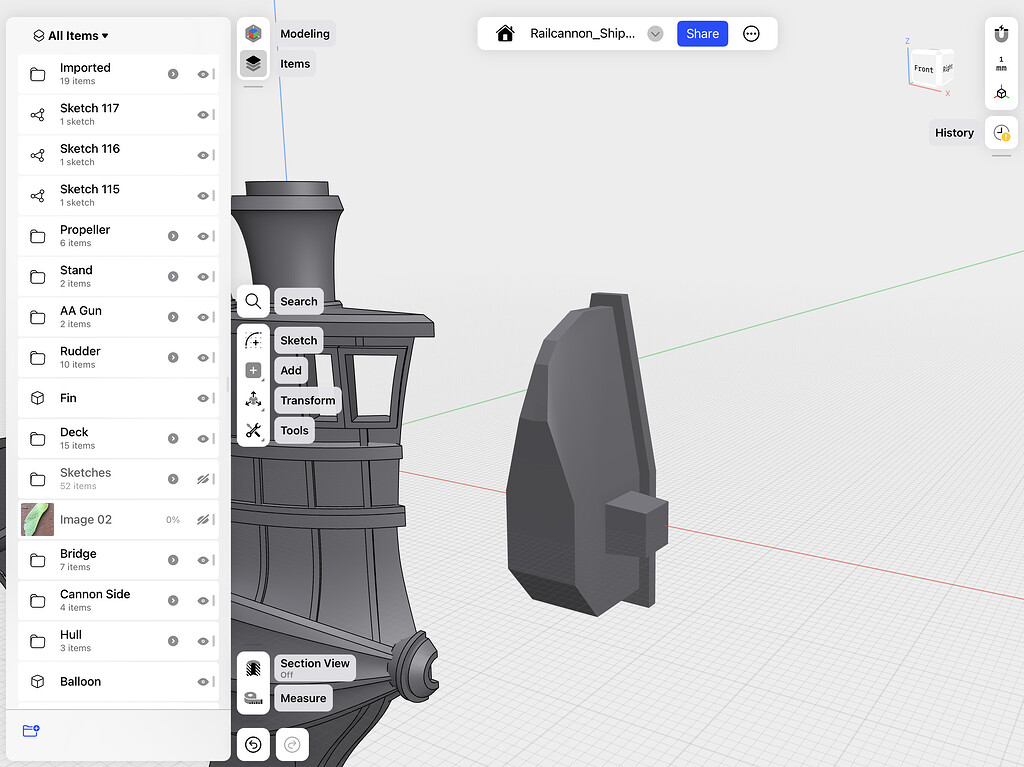Image resolution: width=1024 pixels, height=767 pixels.
Task: Open the All Items dropdown
Action: coord(72,35)
